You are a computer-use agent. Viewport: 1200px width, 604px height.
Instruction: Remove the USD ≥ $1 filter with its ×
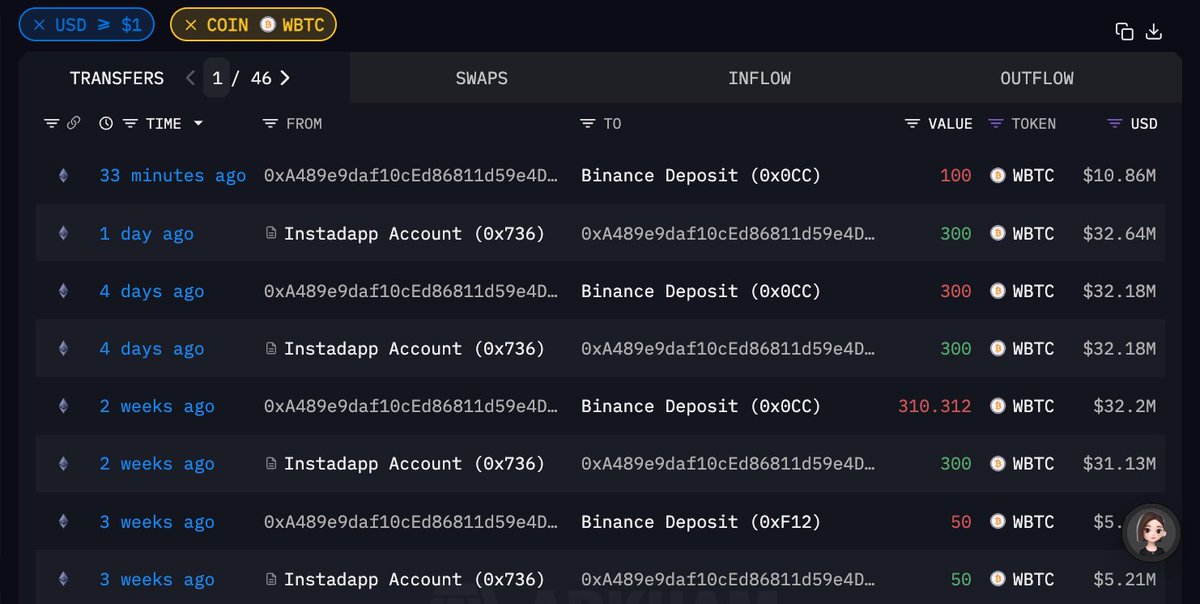pos(39,25)
